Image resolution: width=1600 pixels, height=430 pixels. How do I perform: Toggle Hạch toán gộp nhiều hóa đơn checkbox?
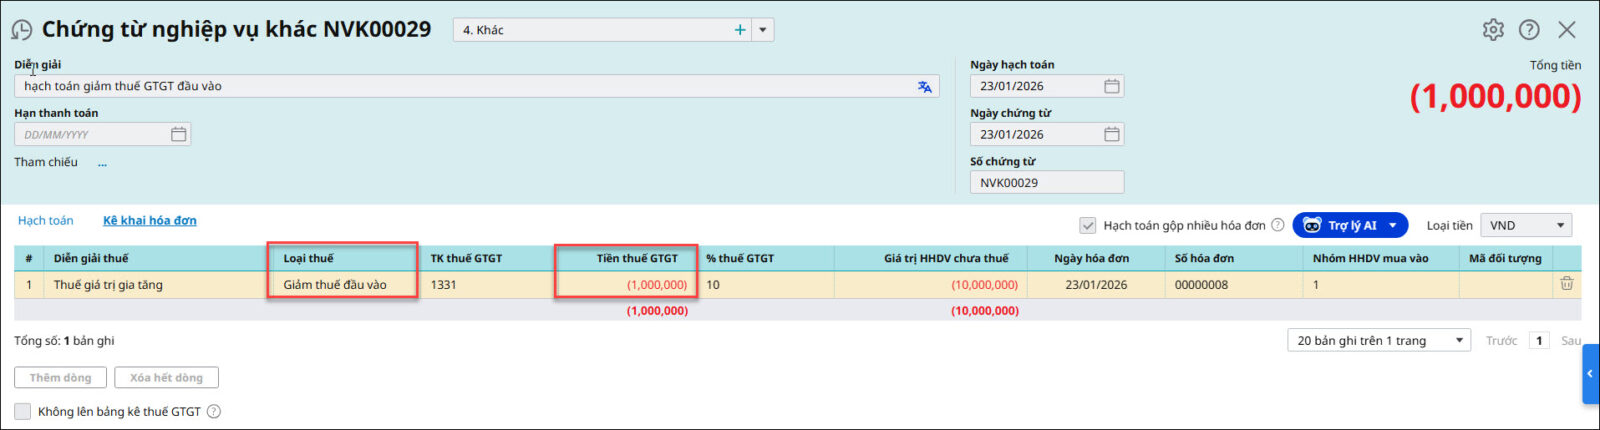tap(1087, 226)
